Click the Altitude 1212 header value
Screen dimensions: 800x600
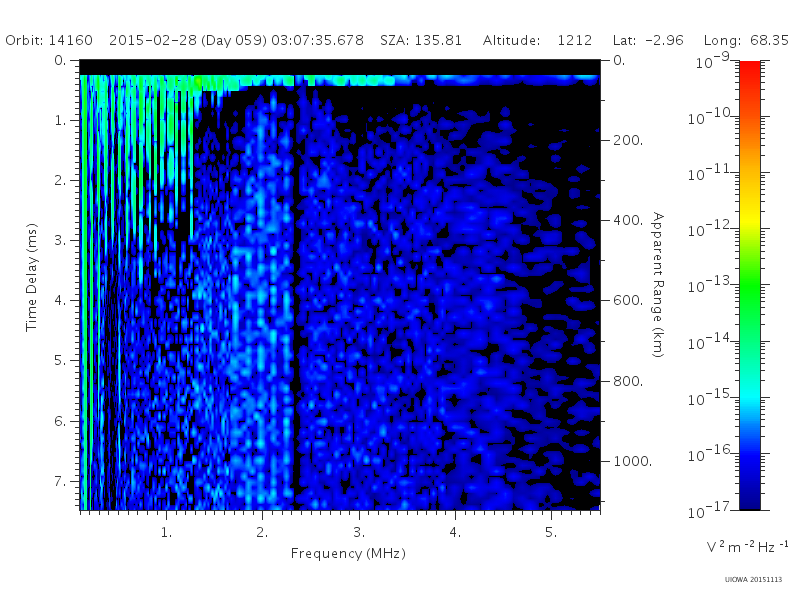tap(537, 40)
